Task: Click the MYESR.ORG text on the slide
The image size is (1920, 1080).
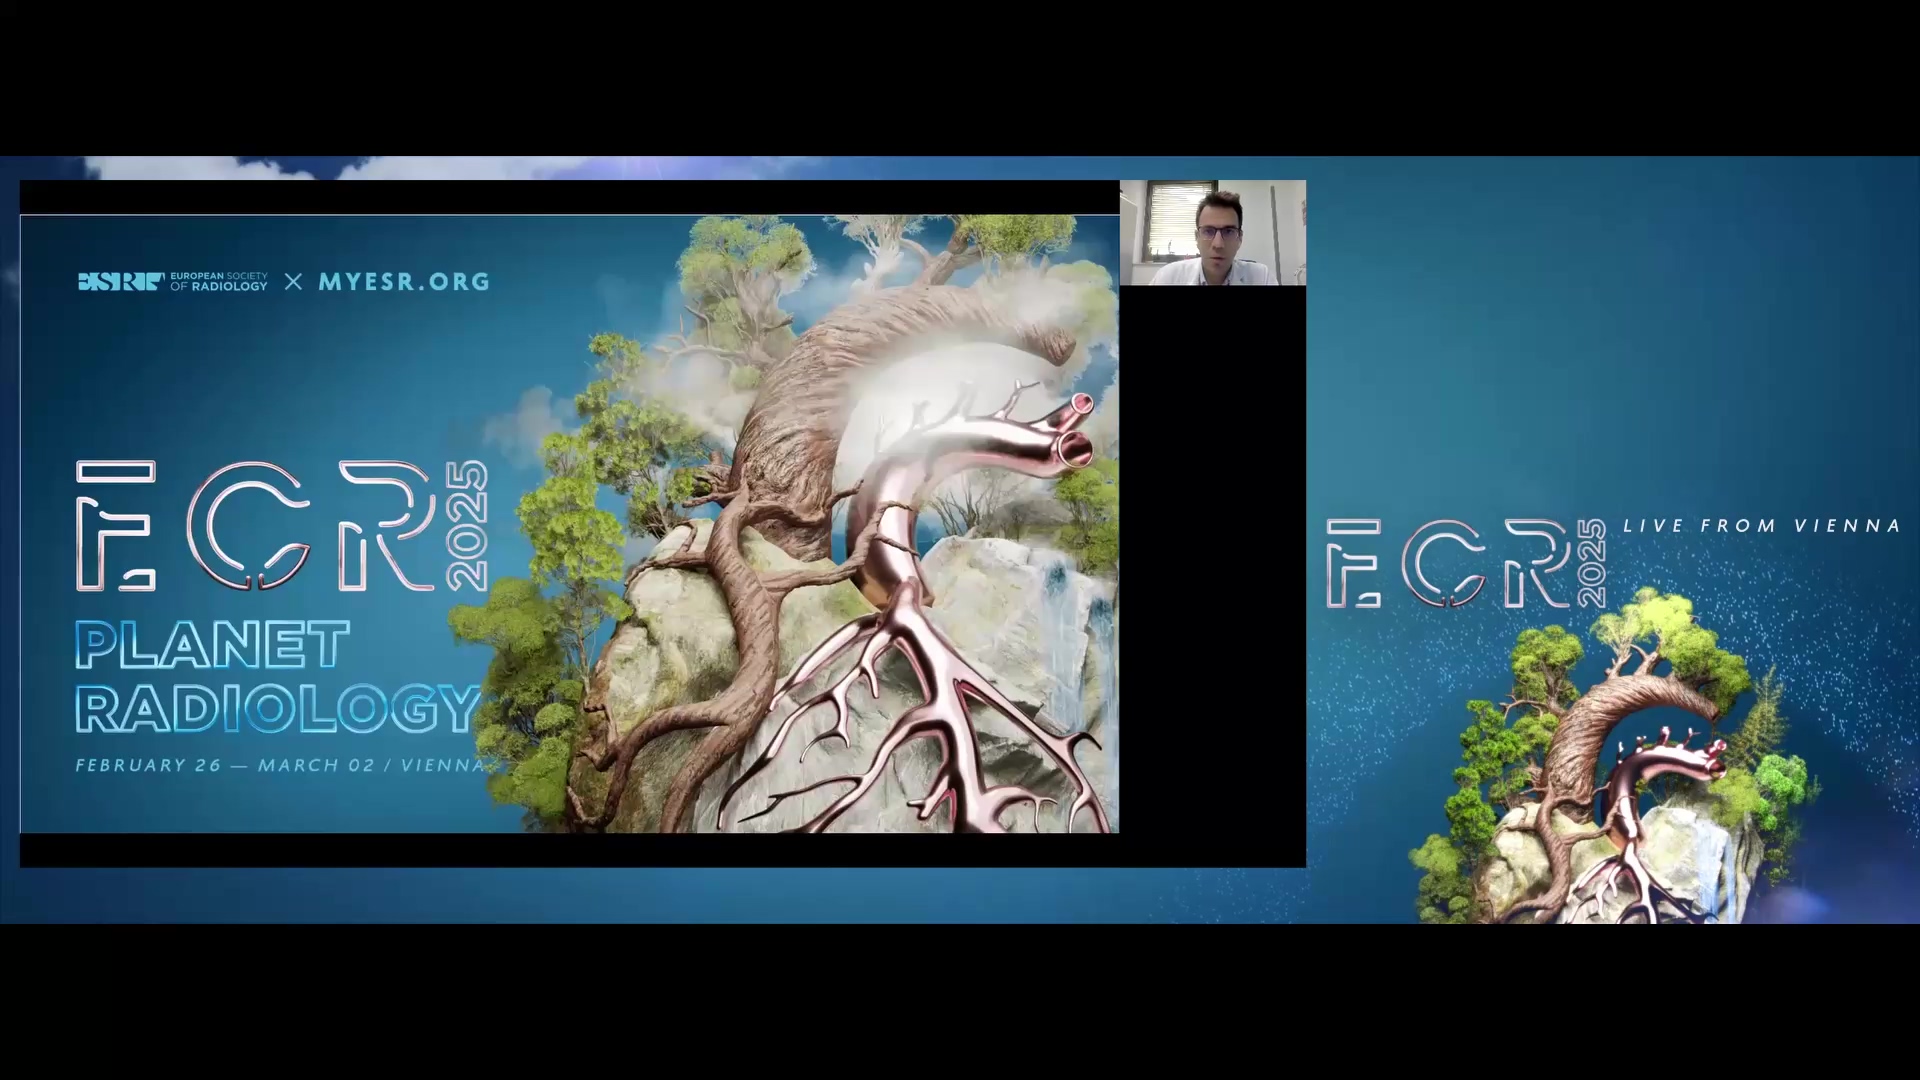Action: 404,282
